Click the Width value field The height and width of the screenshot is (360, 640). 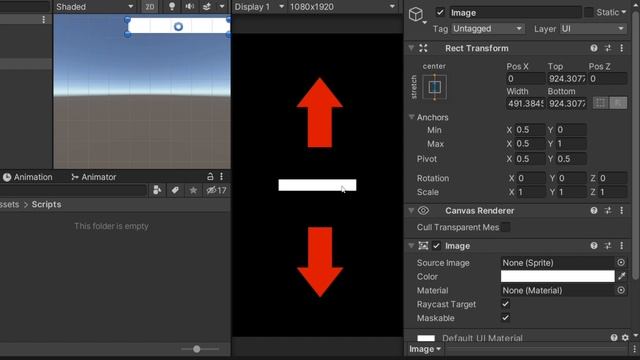point(525,103)
